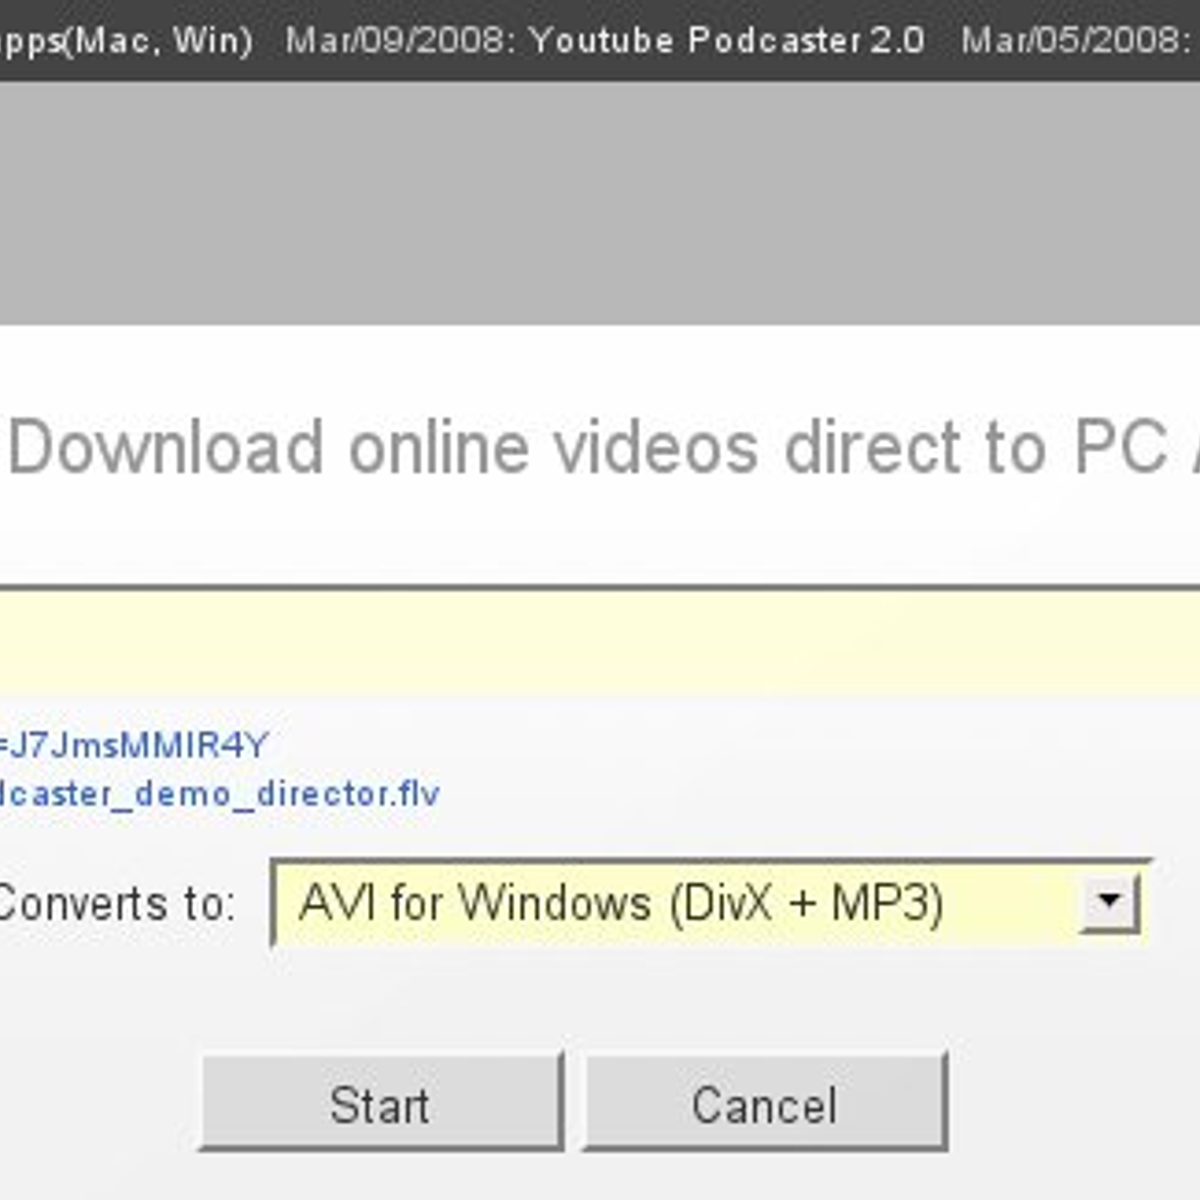The image size is (1200, 1200).
Task: Click the 'DivX + MP3' text in format box
Action: pyautogui.click(x=807, y=904)
